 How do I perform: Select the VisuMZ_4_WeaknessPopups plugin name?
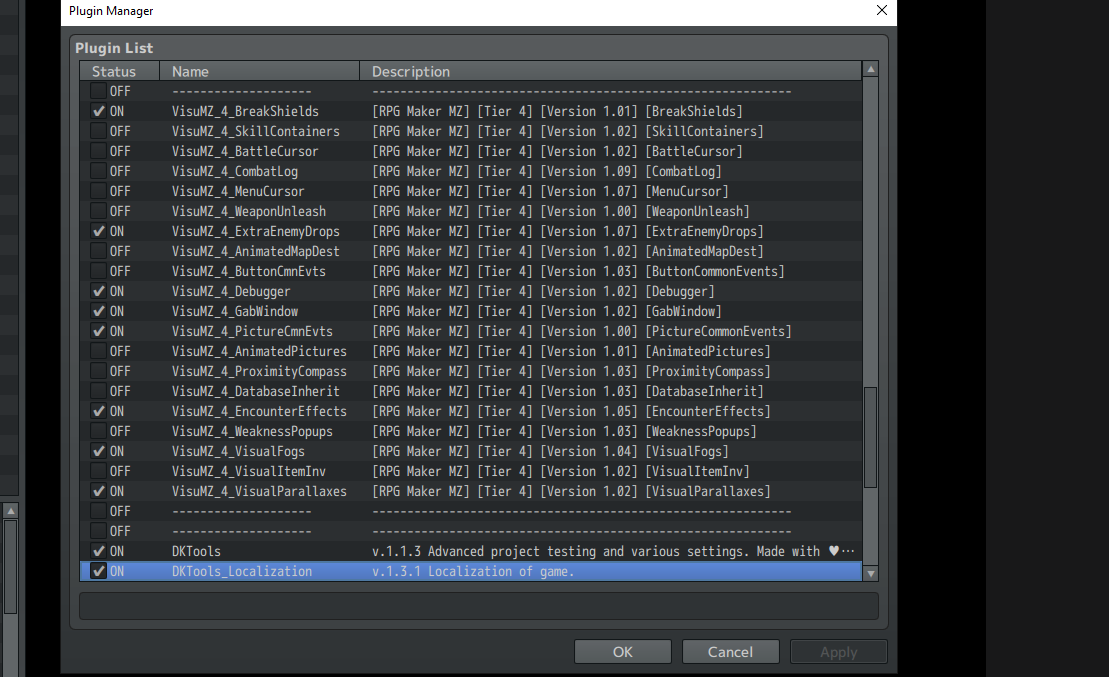pyautogui.click(x=252, y=431)
